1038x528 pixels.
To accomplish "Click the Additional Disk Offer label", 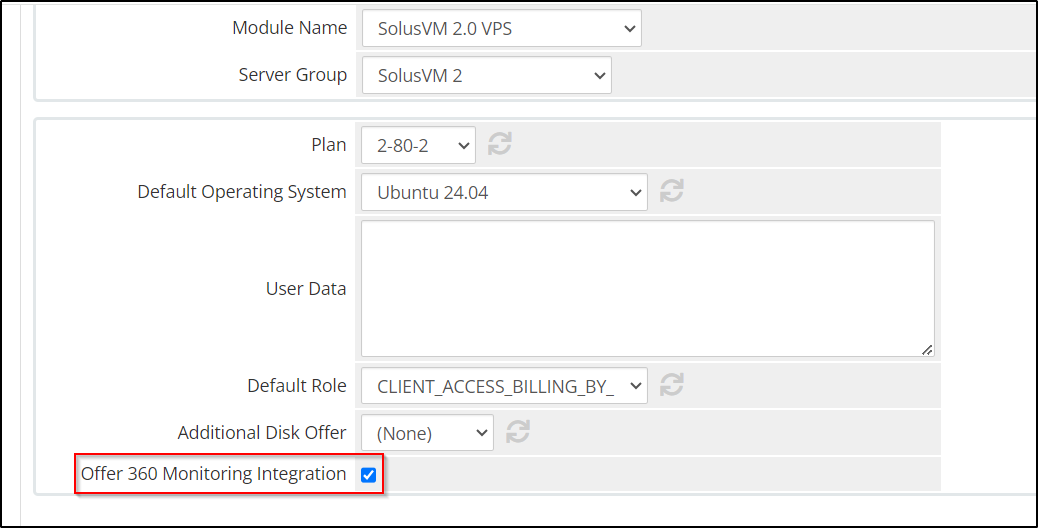I will click(261, 432).
